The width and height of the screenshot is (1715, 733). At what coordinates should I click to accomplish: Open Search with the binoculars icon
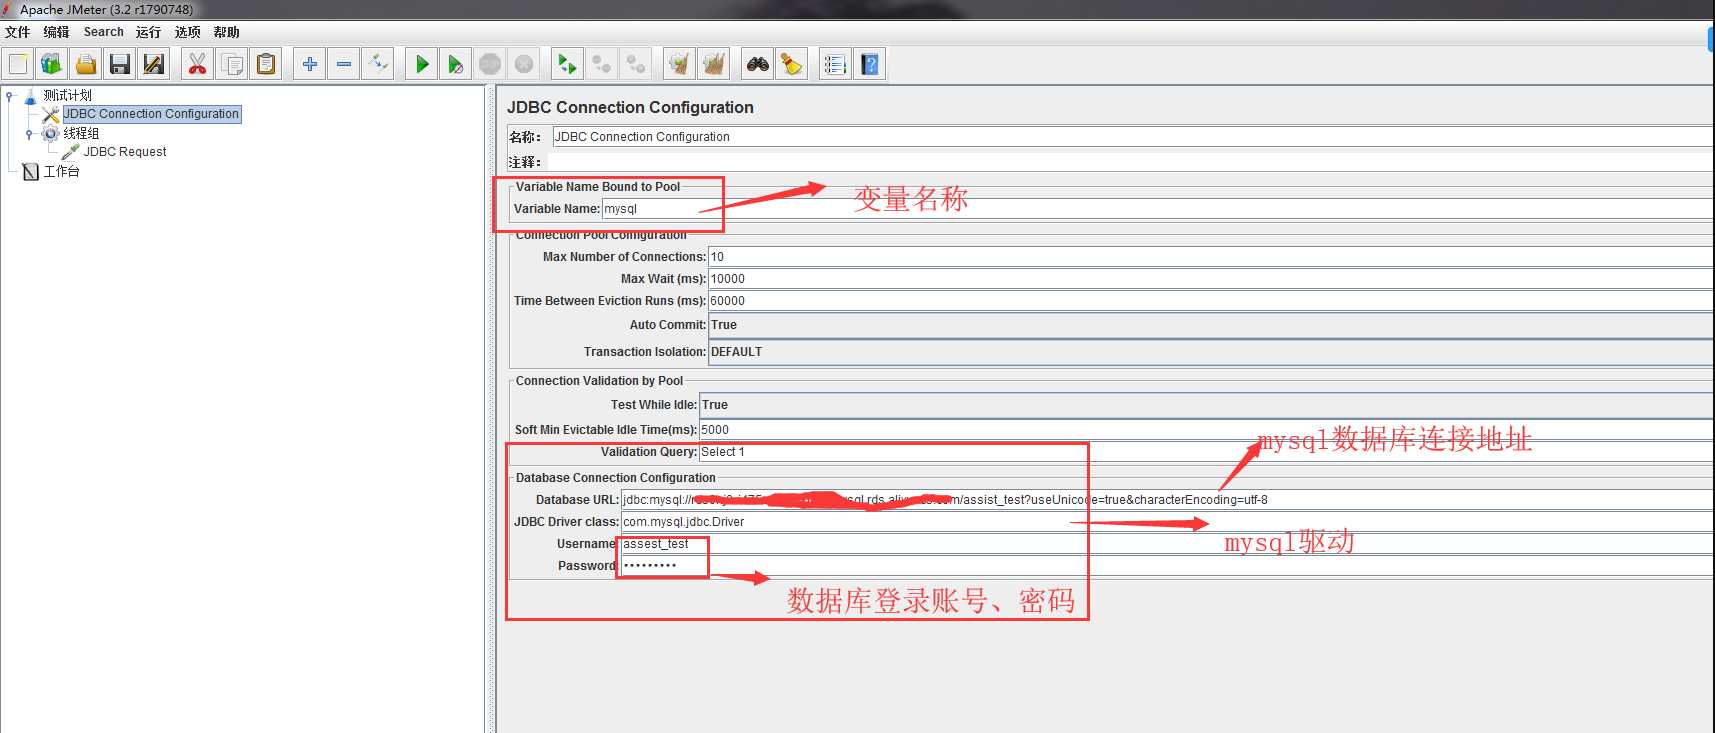(x=758, y=64)
